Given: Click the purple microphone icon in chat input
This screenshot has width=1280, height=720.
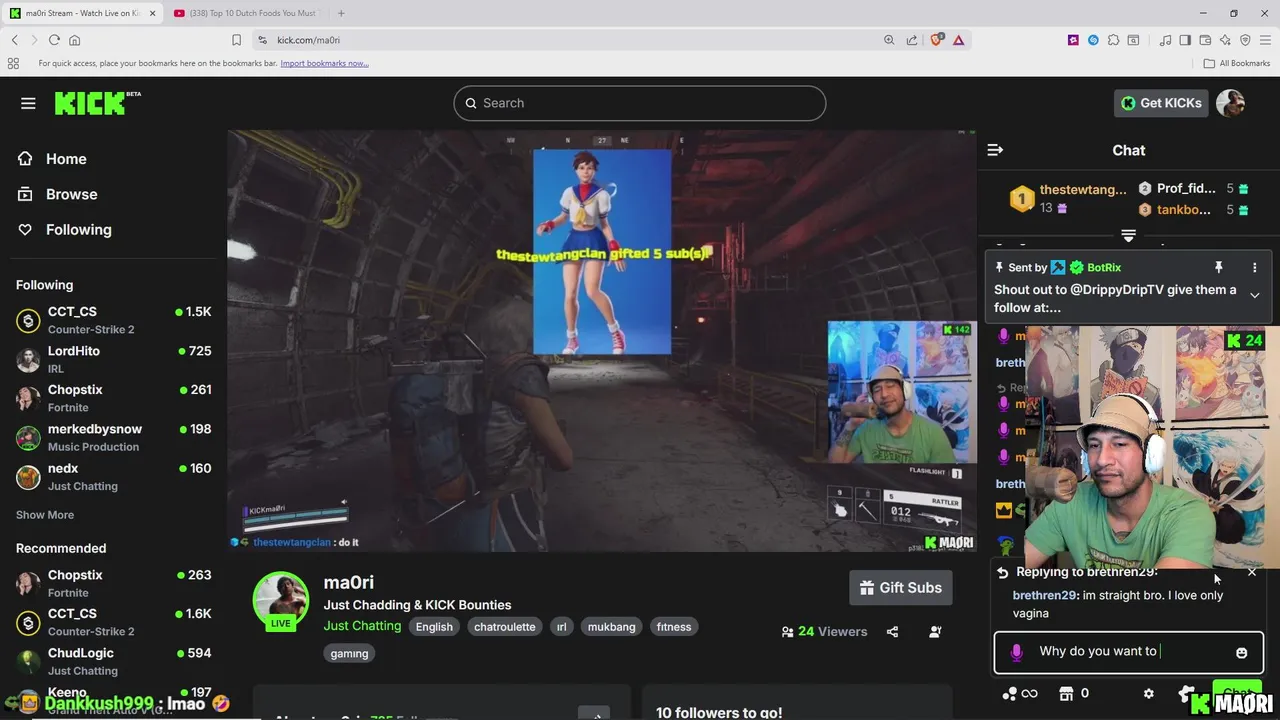Looking at the screenshot, I should click(x=1016, y=652).
